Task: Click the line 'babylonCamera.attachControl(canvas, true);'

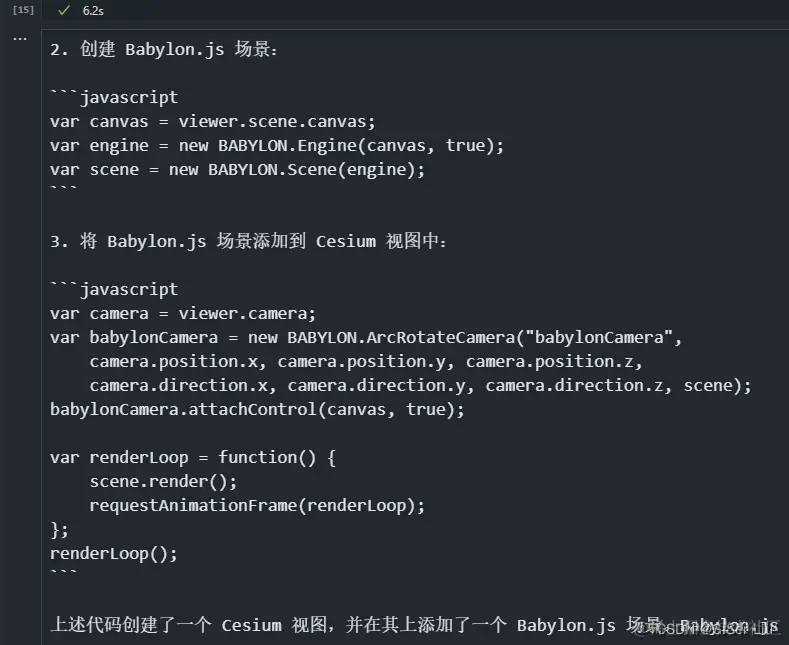Action: 257,410
